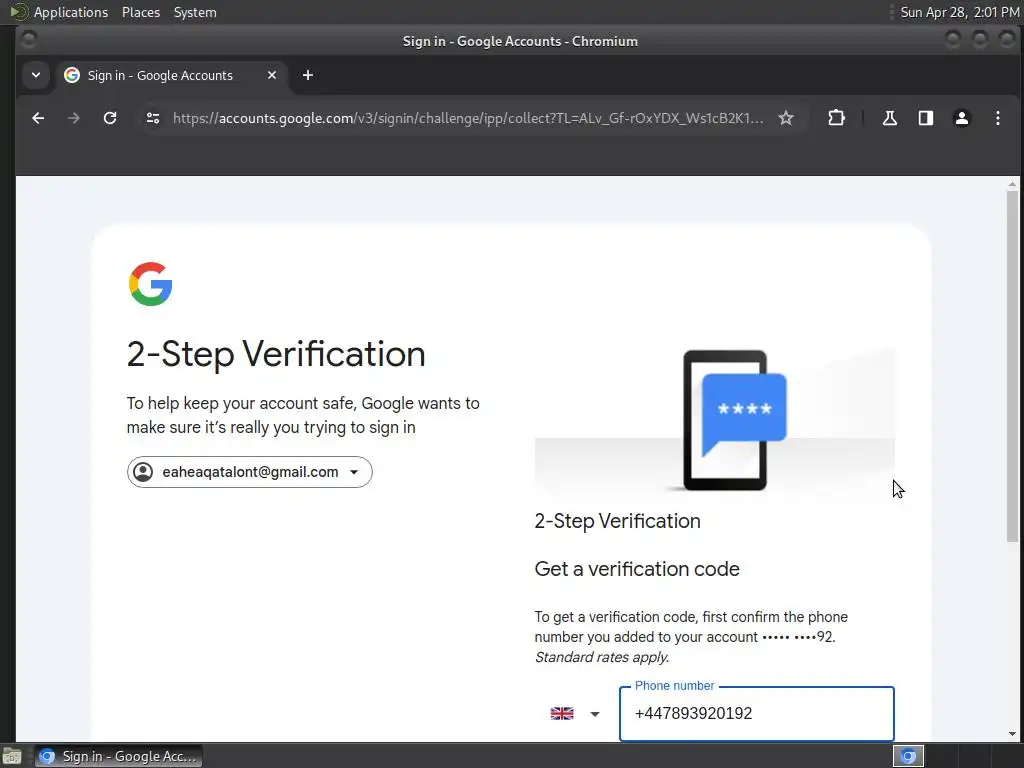Click the 'Get a verification code' heading

[x=637, y=569]
